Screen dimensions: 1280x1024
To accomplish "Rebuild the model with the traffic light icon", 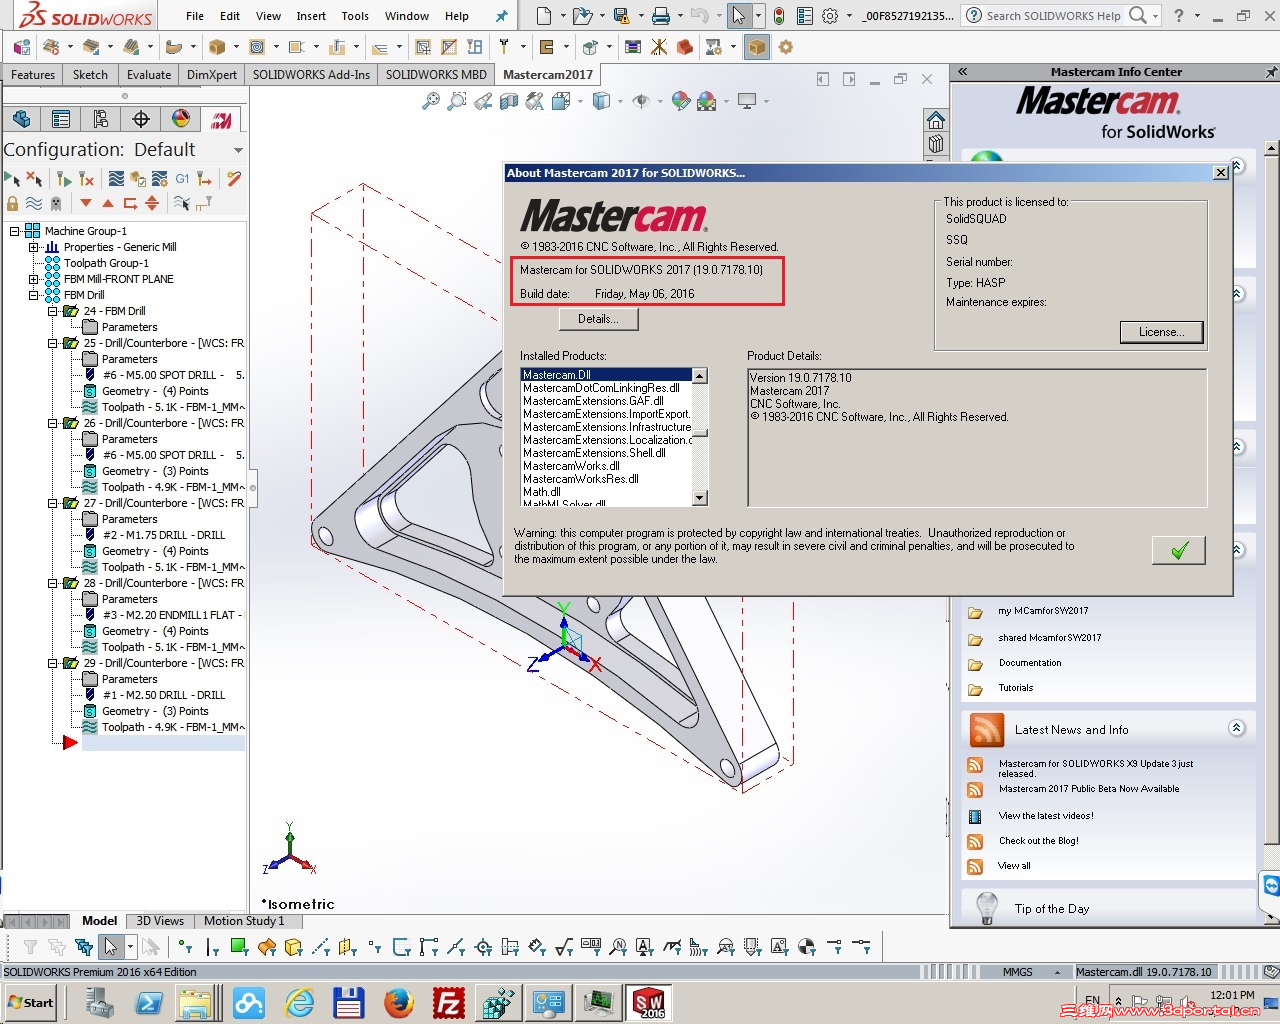I will coord(779,16).
